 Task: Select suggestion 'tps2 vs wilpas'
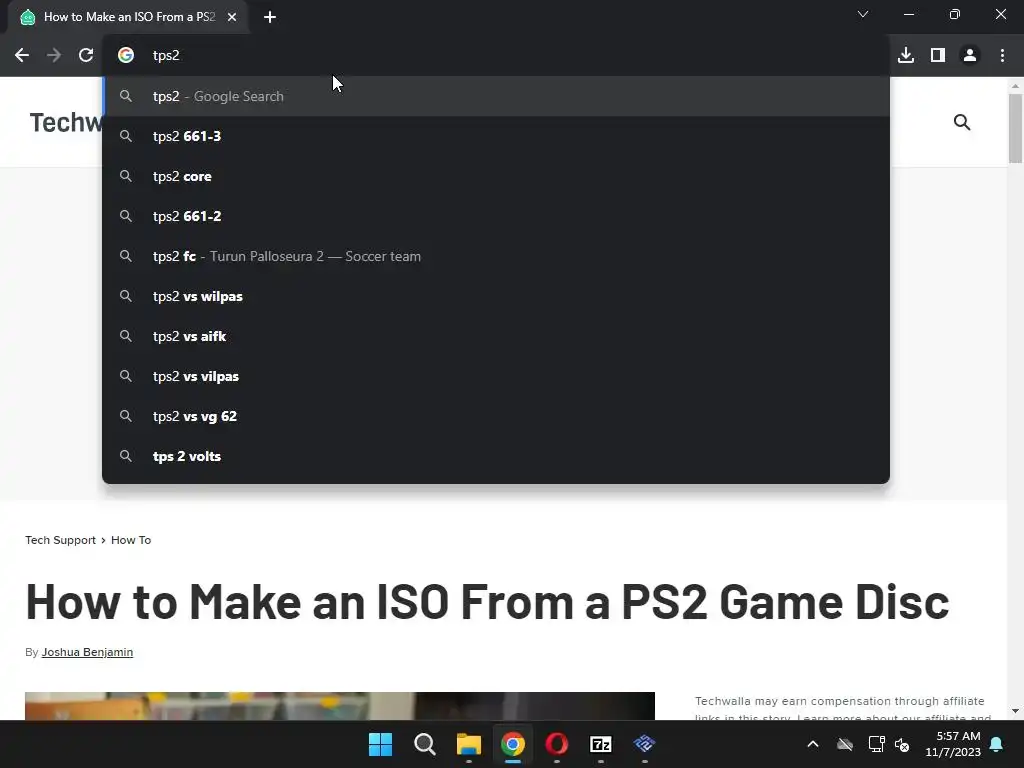(x=496, y=296)
